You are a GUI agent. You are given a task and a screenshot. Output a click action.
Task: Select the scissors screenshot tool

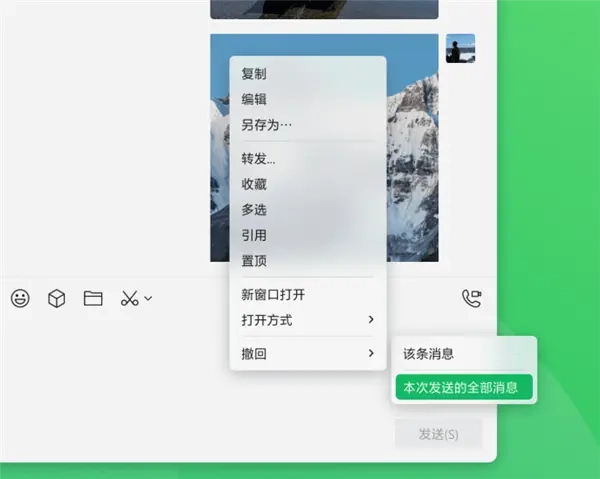click(x=129, y=298)
